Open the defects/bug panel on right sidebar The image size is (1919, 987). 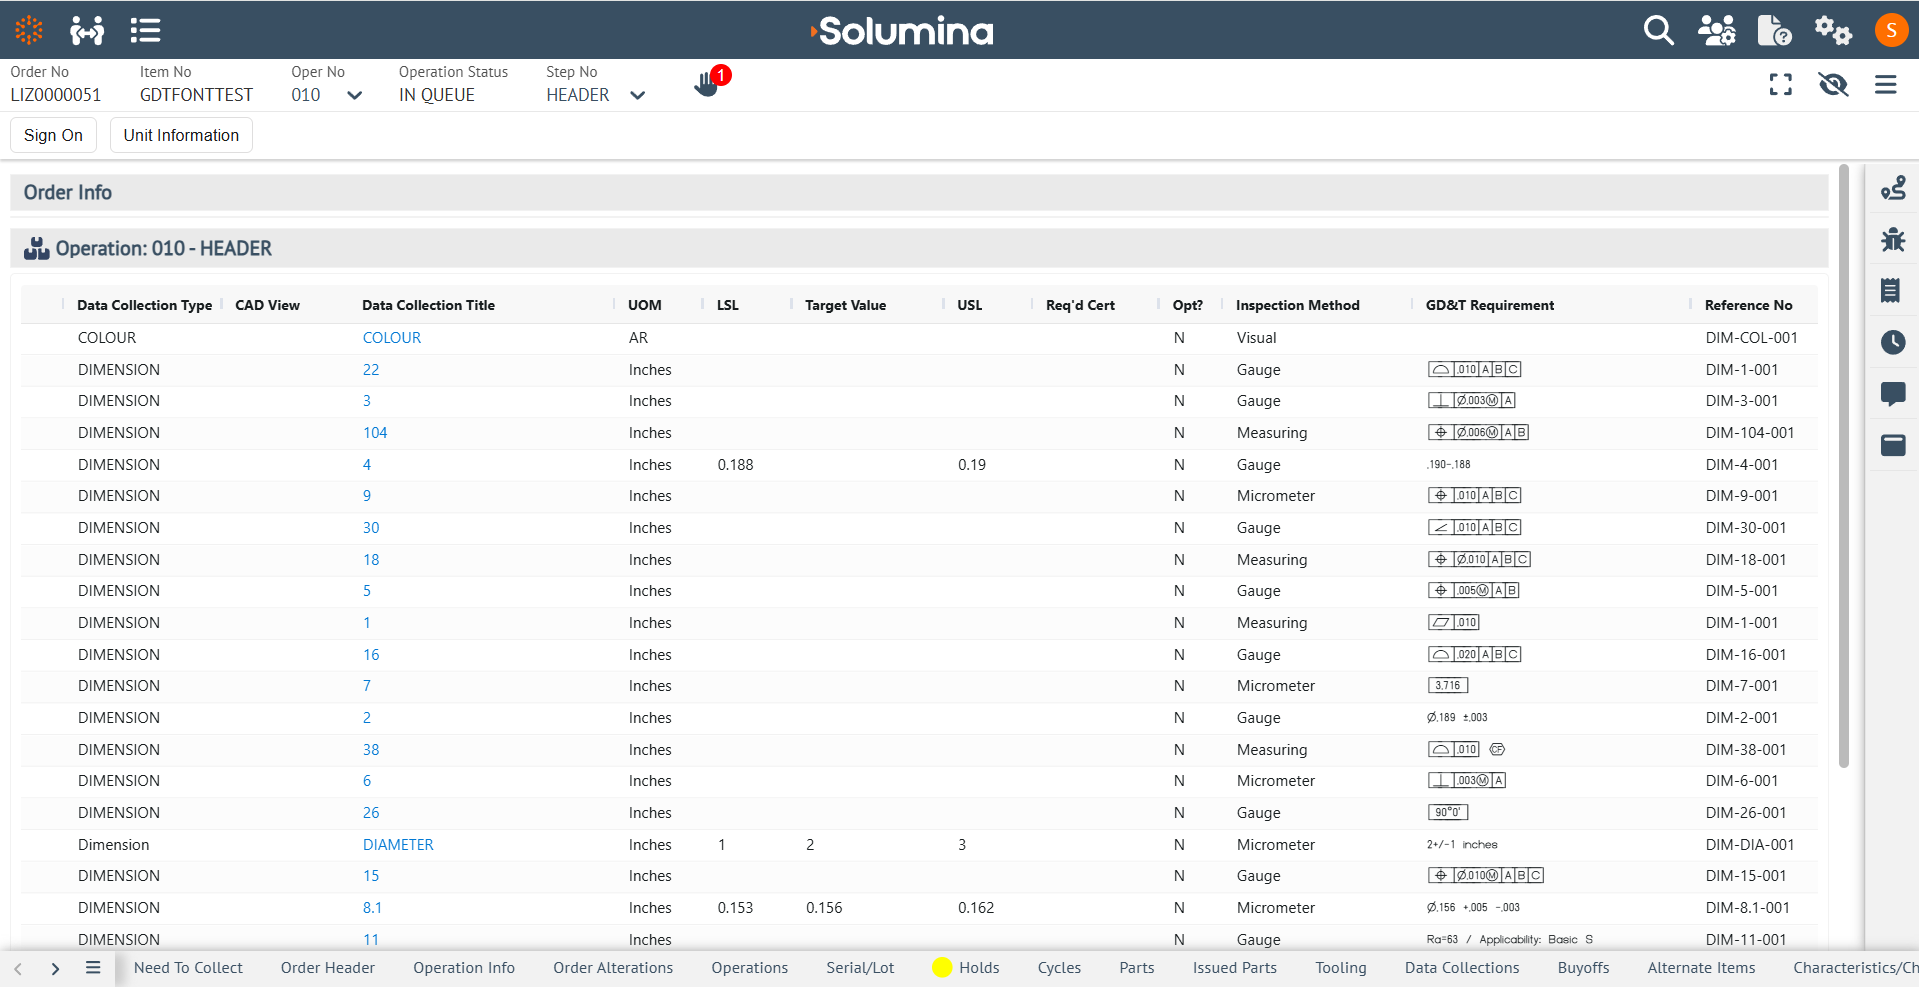point(1893,239)
